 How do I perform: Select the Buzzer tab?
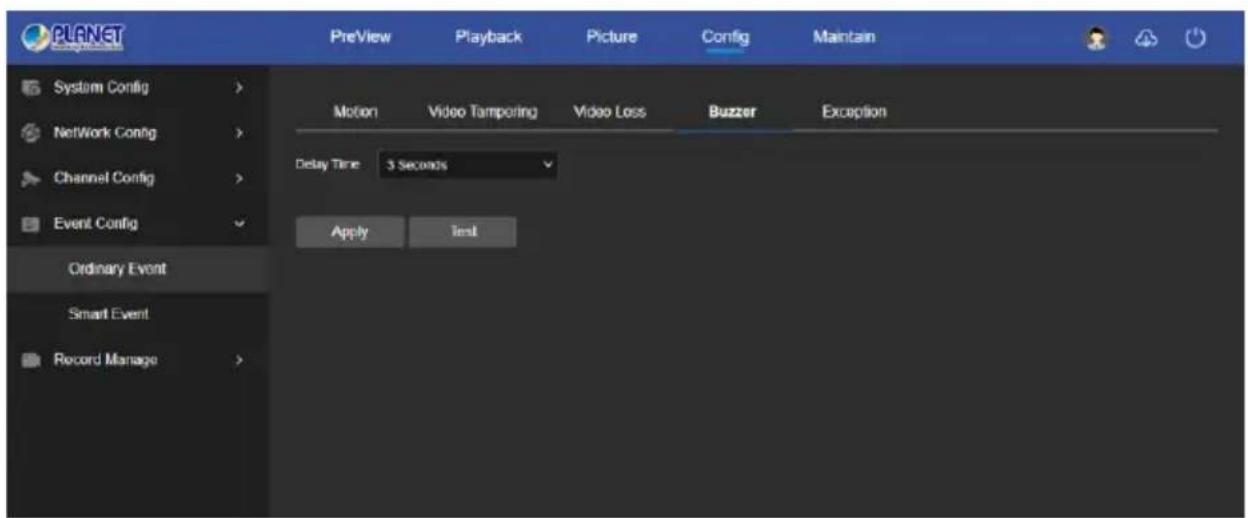pyautogui.click(x=732, y=113)
